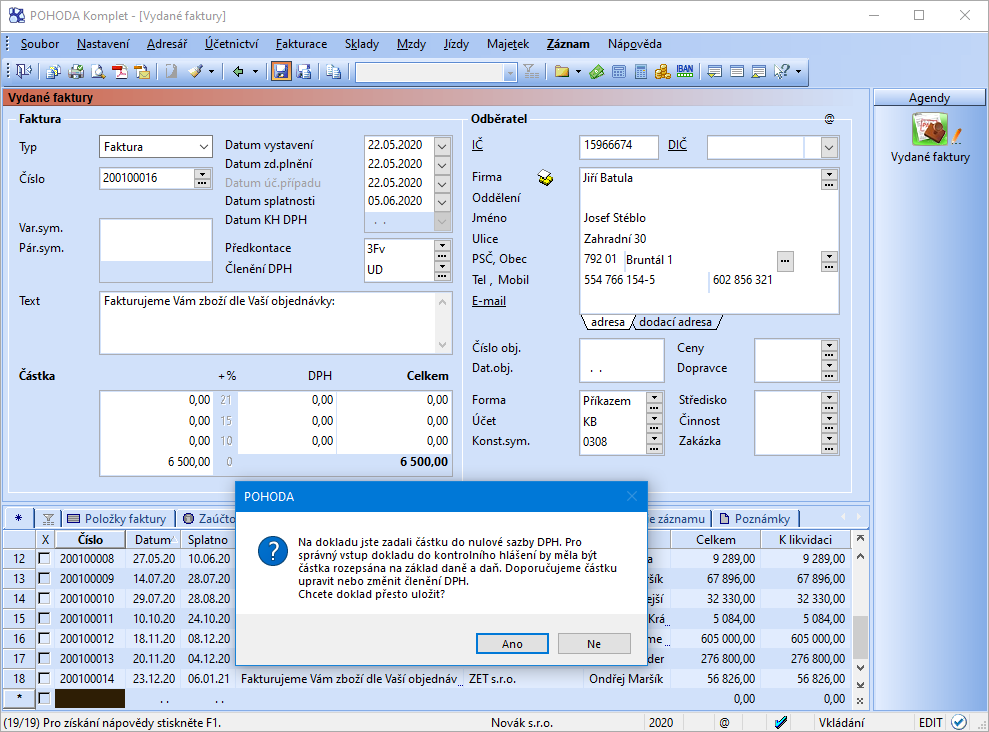Click the IČ link label

pos(477,145)
